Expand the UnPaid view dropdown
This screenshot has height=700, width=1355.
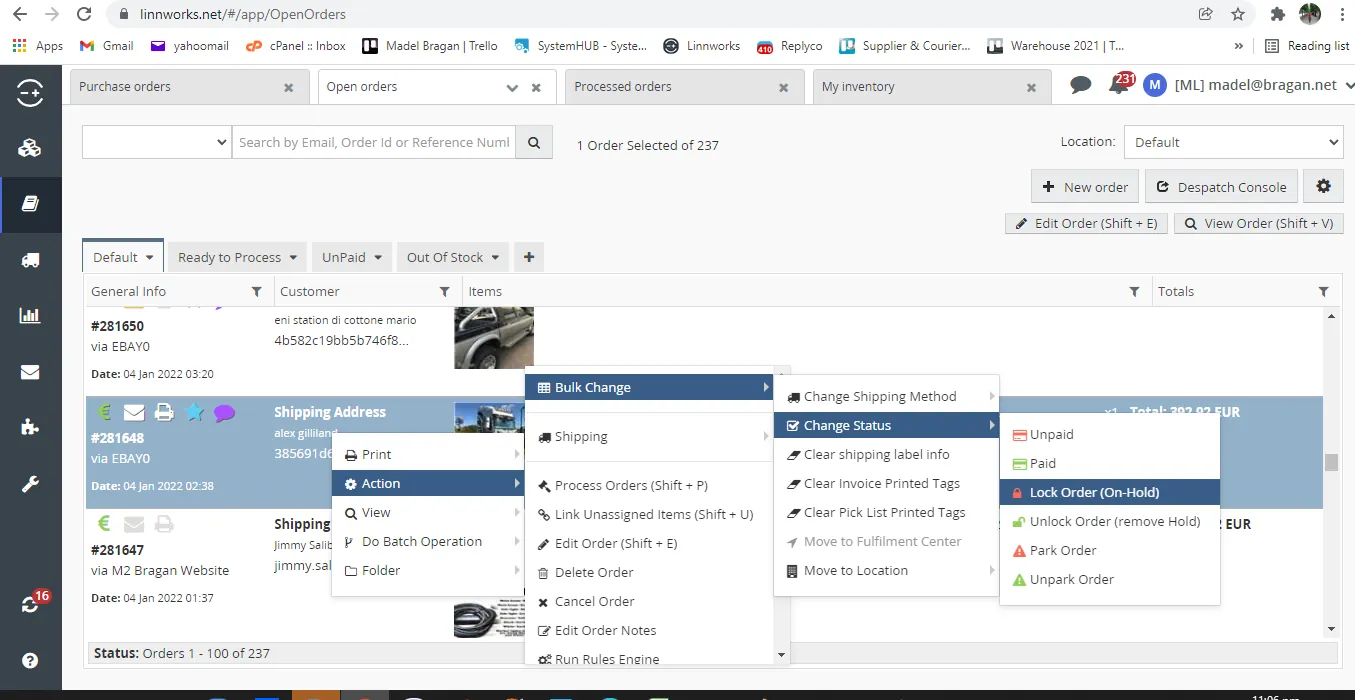coord(378,258)
